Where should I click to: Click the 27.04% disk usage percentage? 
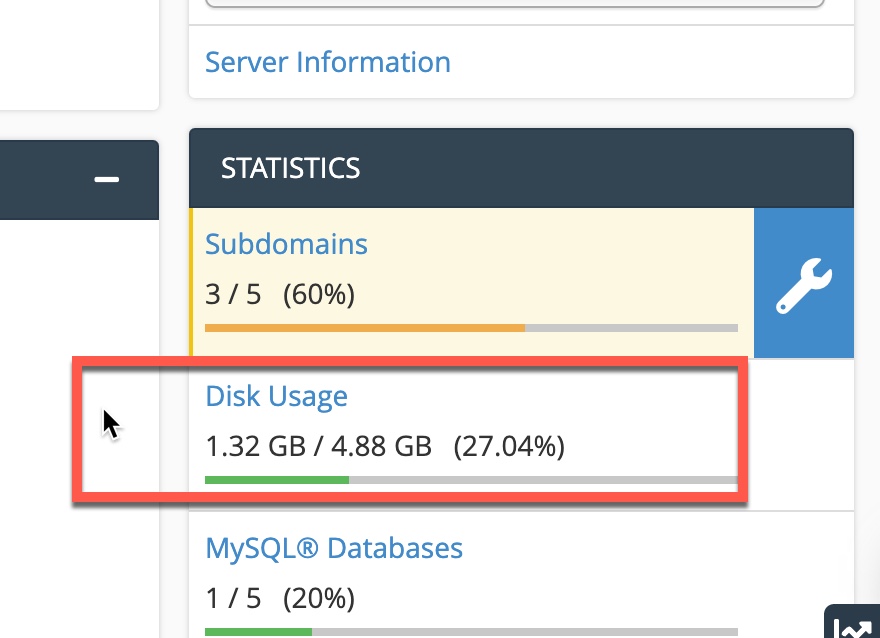click(509, 447)
